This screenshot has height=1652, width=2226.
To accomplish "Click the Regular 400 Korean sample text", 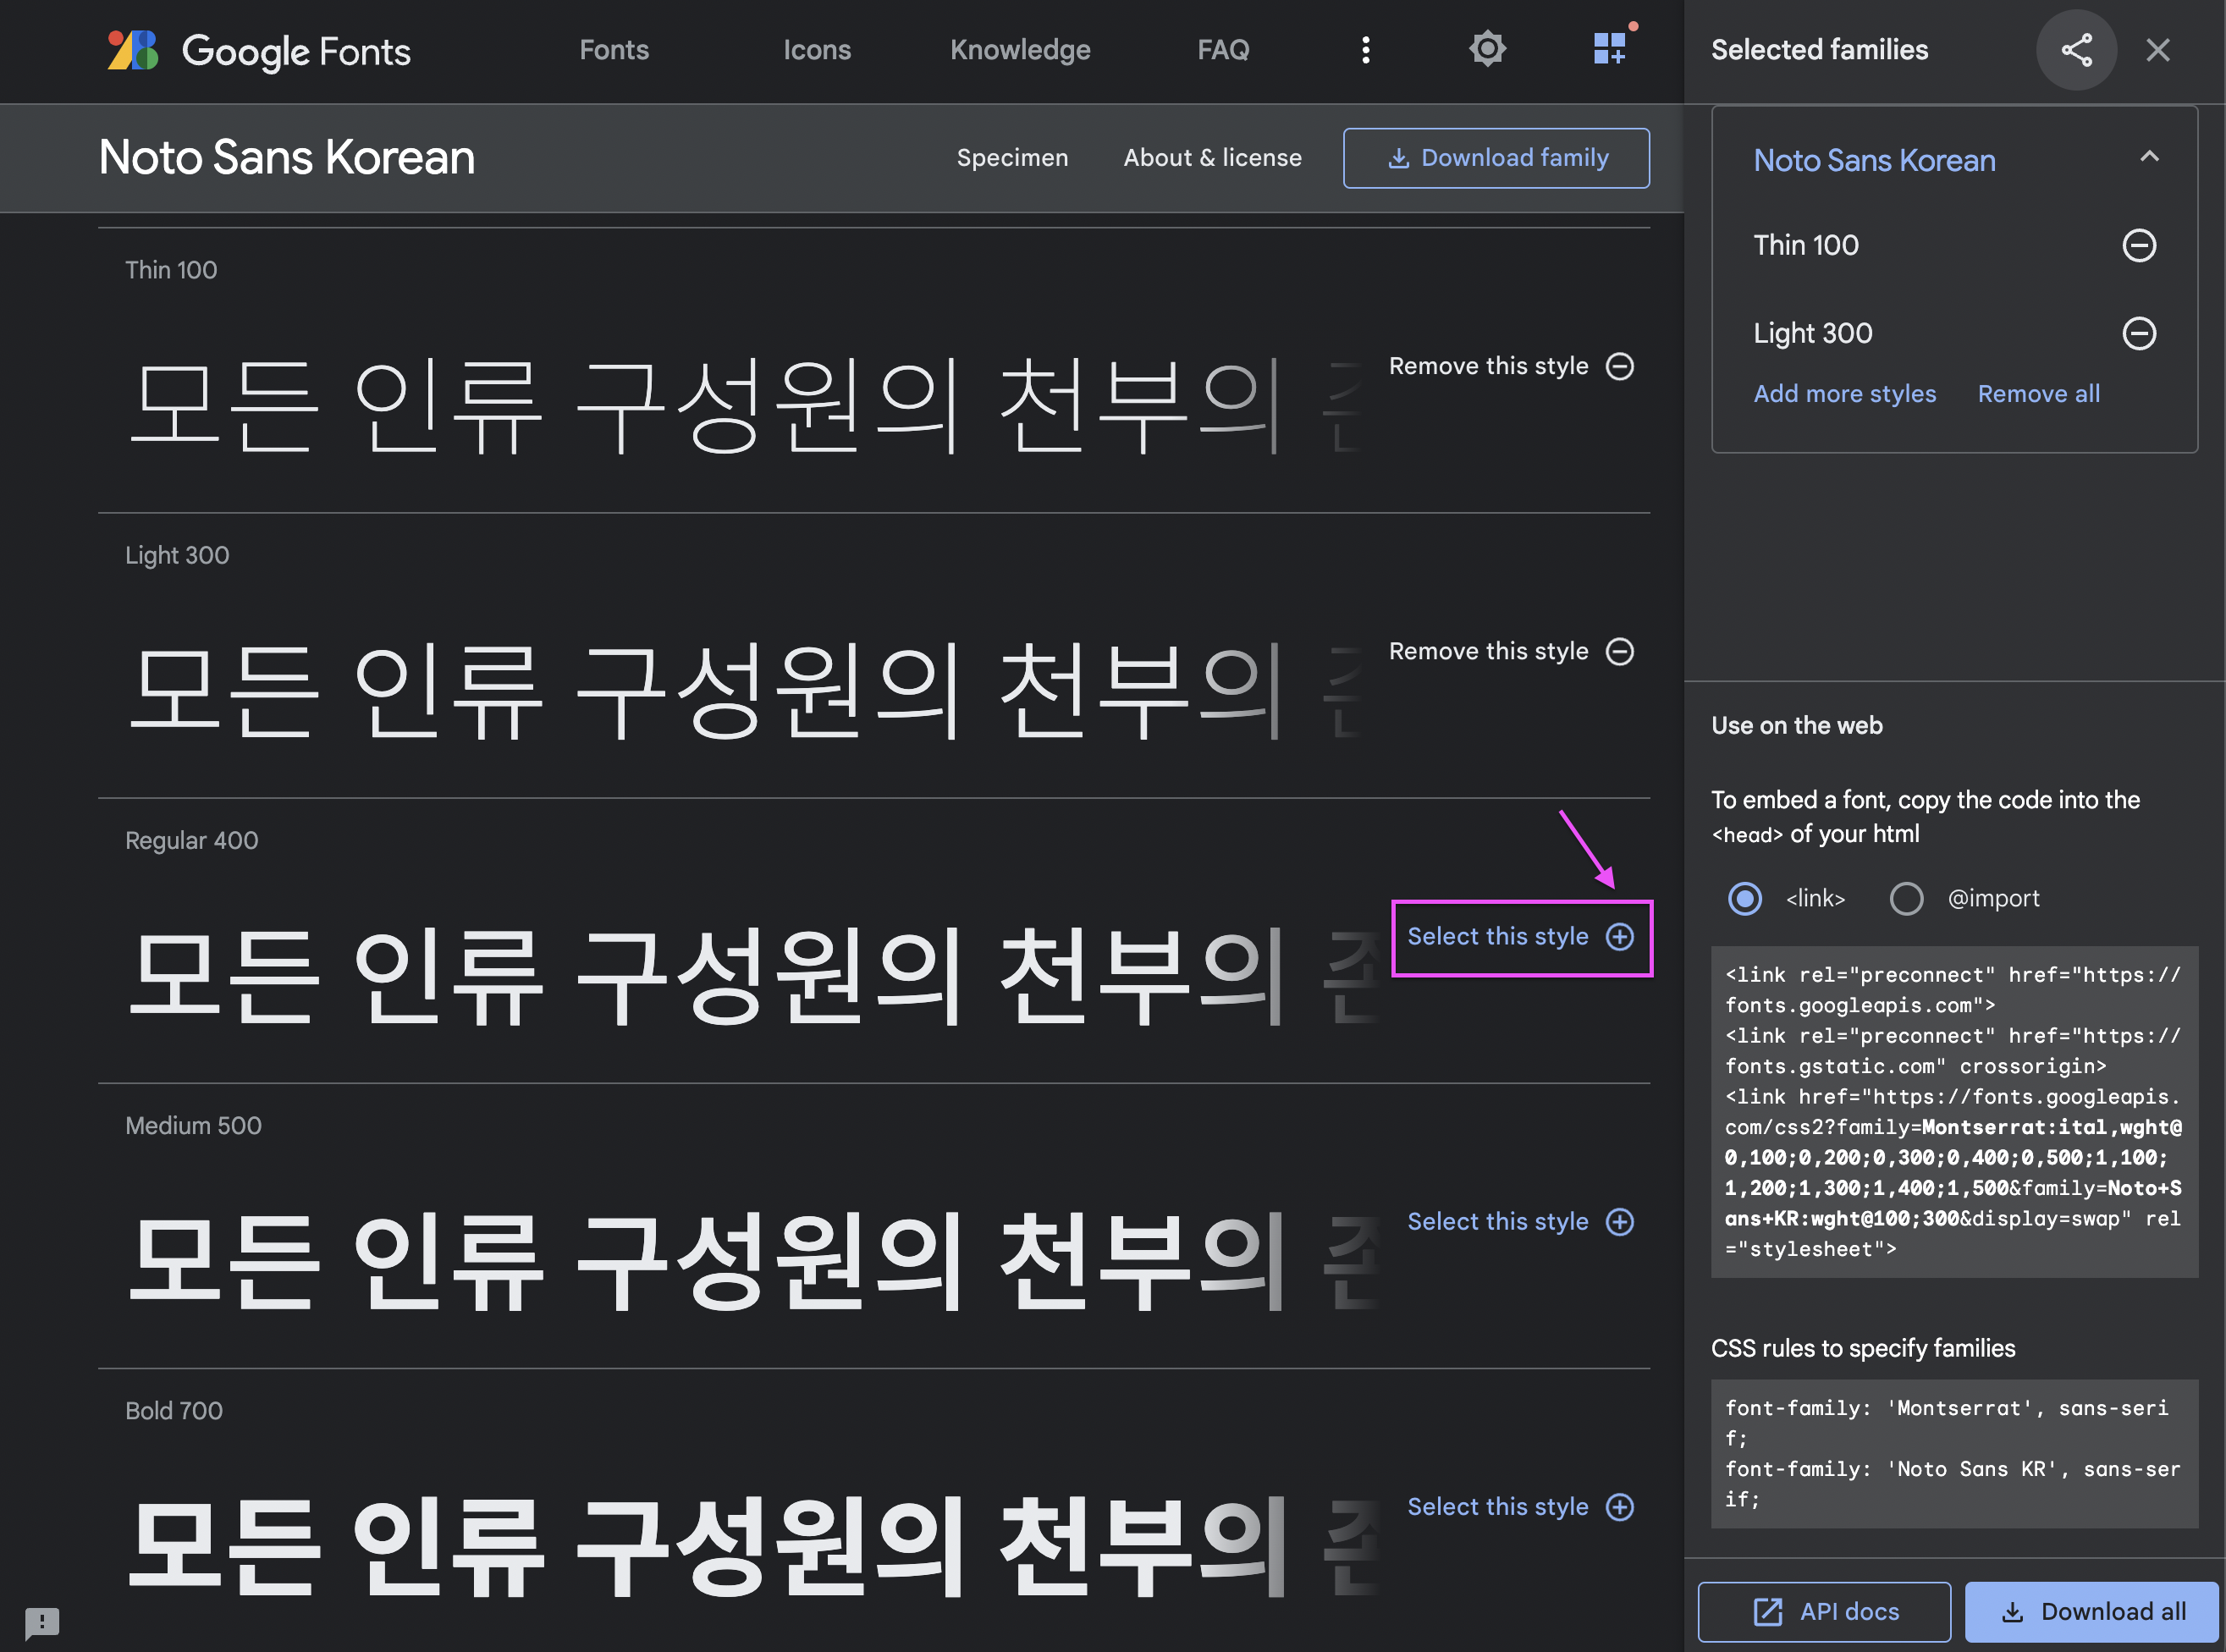I will [x=755, y=975].
